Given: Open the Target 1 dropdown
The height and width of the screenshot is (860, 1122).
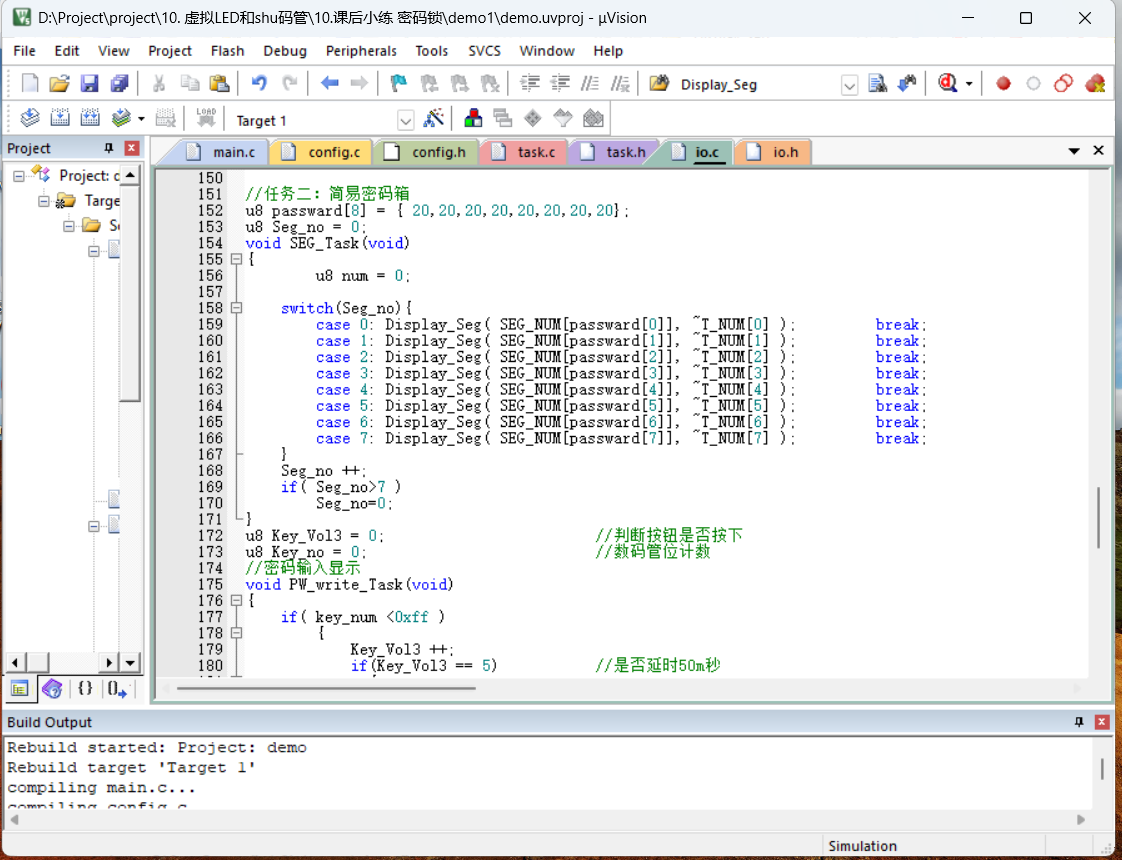Looking at the screenshot, I should point(406,120).
